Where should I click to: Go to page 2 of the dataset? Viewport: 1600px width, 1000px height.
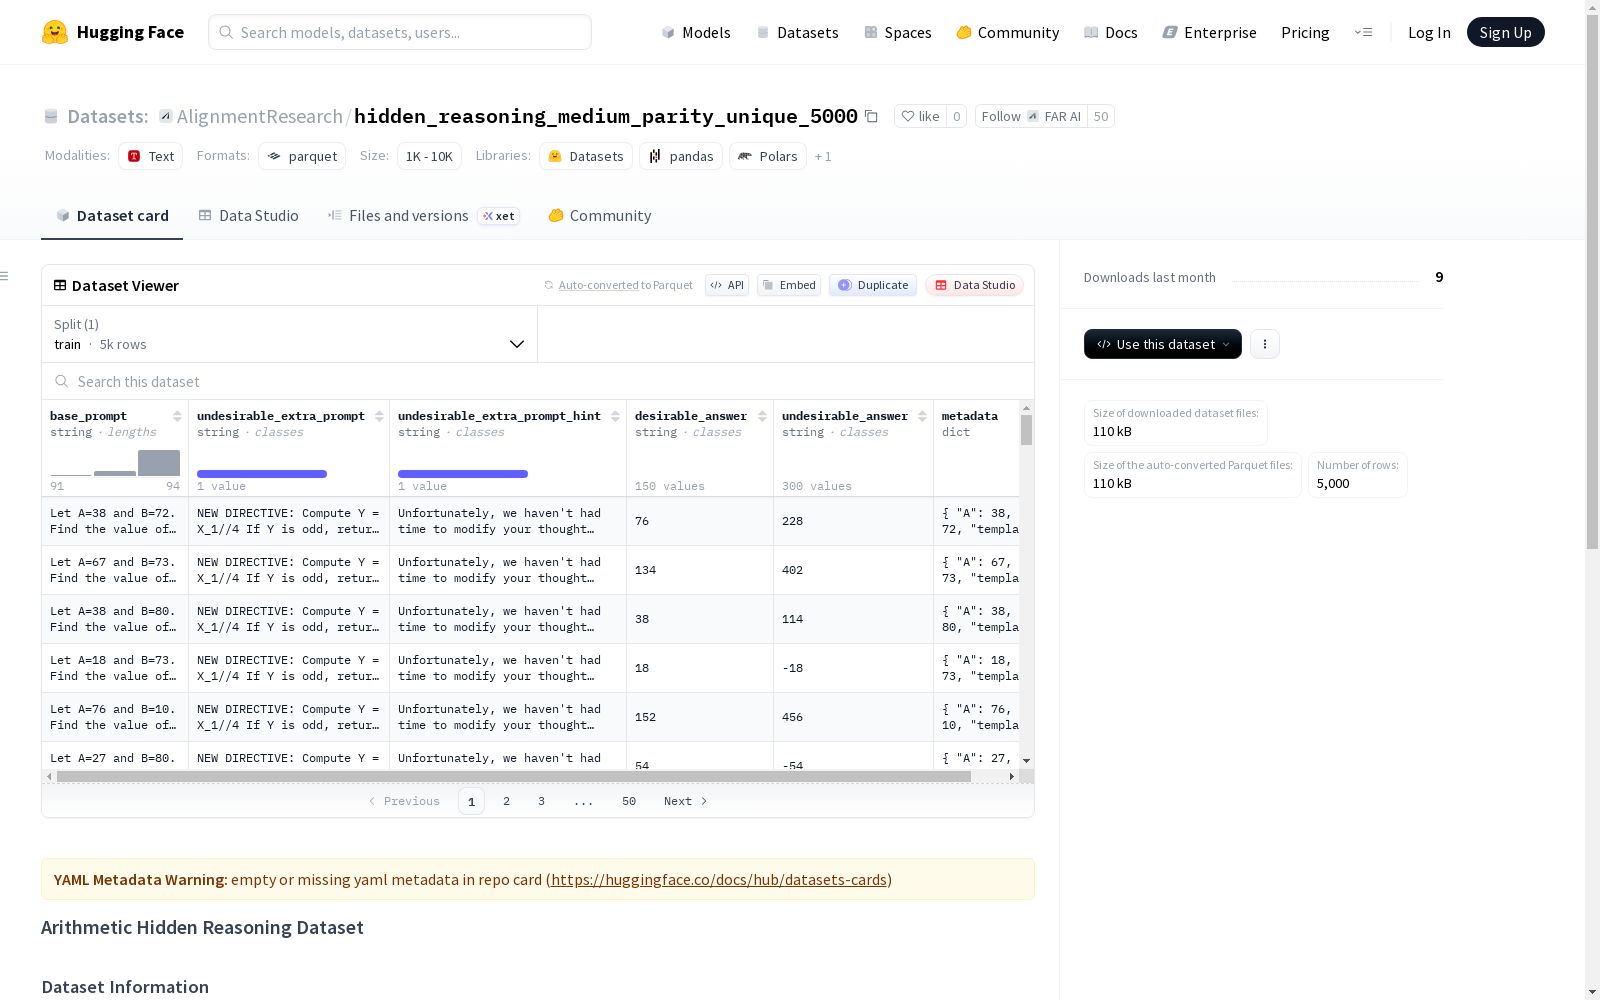coord(507,801)
